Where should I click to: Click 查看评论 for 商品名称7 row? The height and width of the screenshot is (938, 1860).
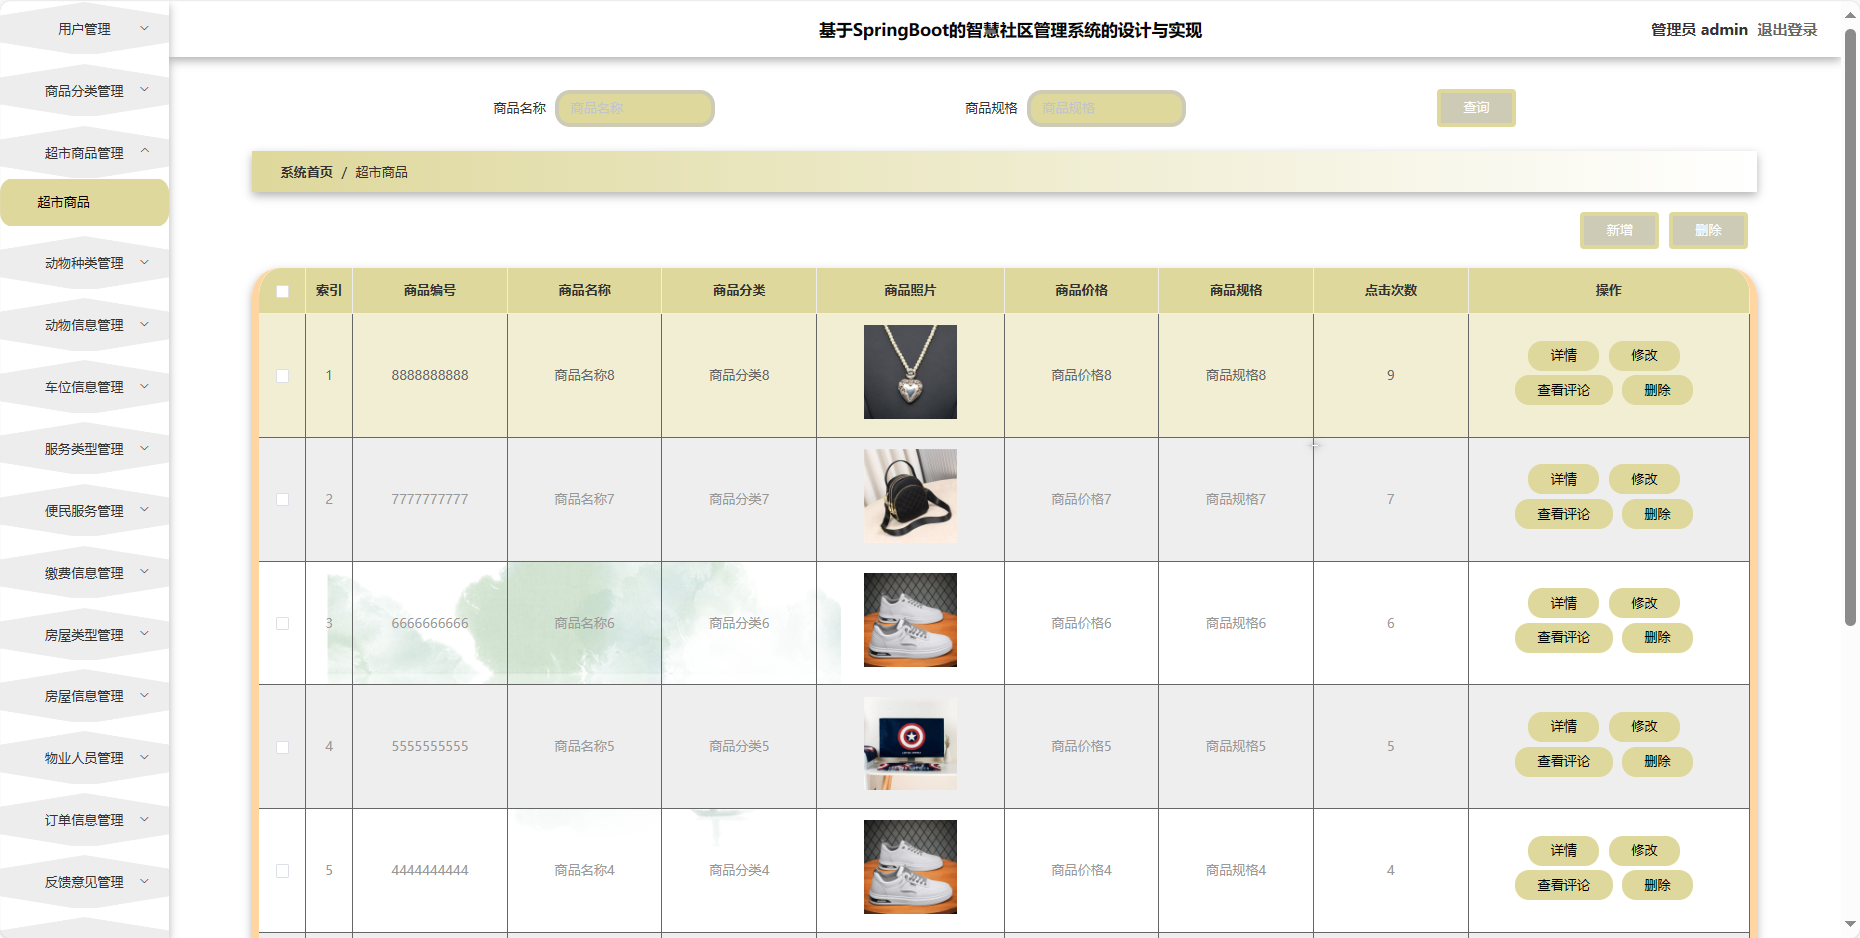[x=1563, y=514]
